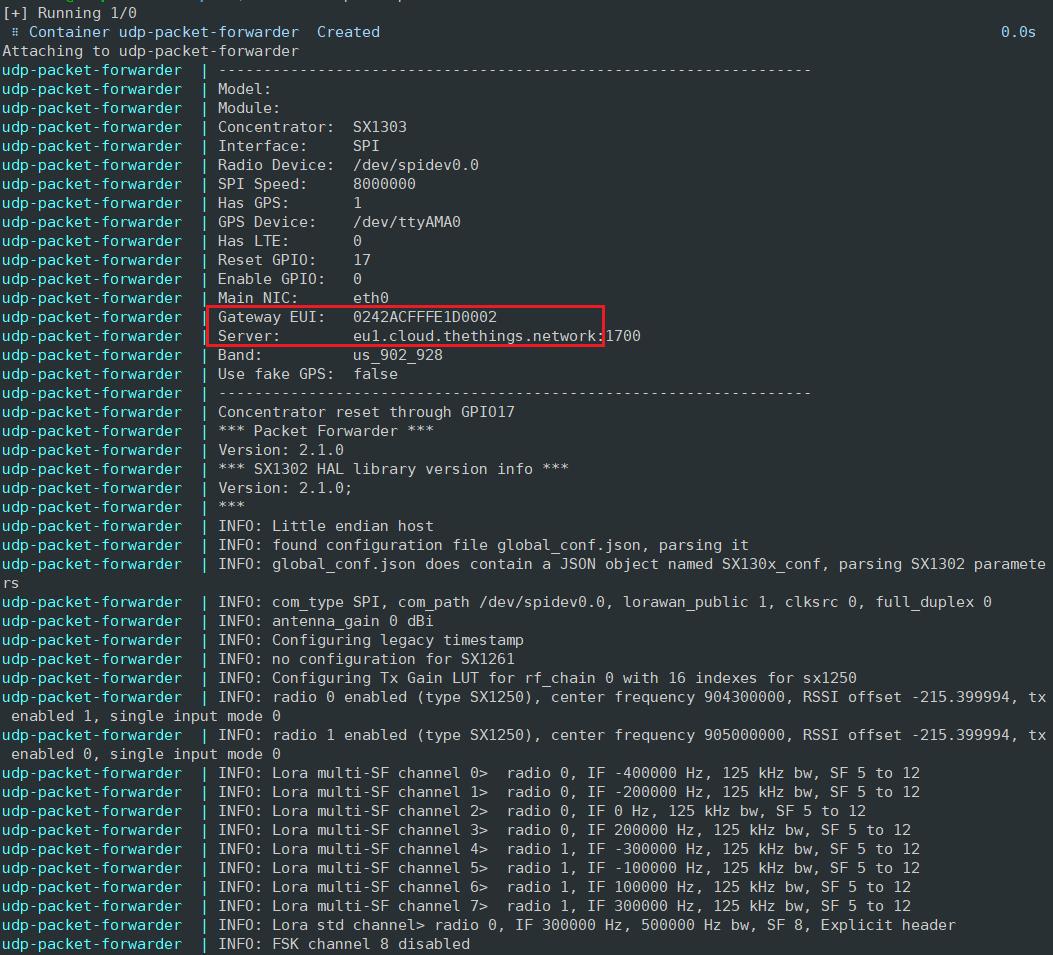1053x955 pixels.
Task: Click the Gateway EUI value 0242ACFFFE1D0002
Action: point(424,317)
